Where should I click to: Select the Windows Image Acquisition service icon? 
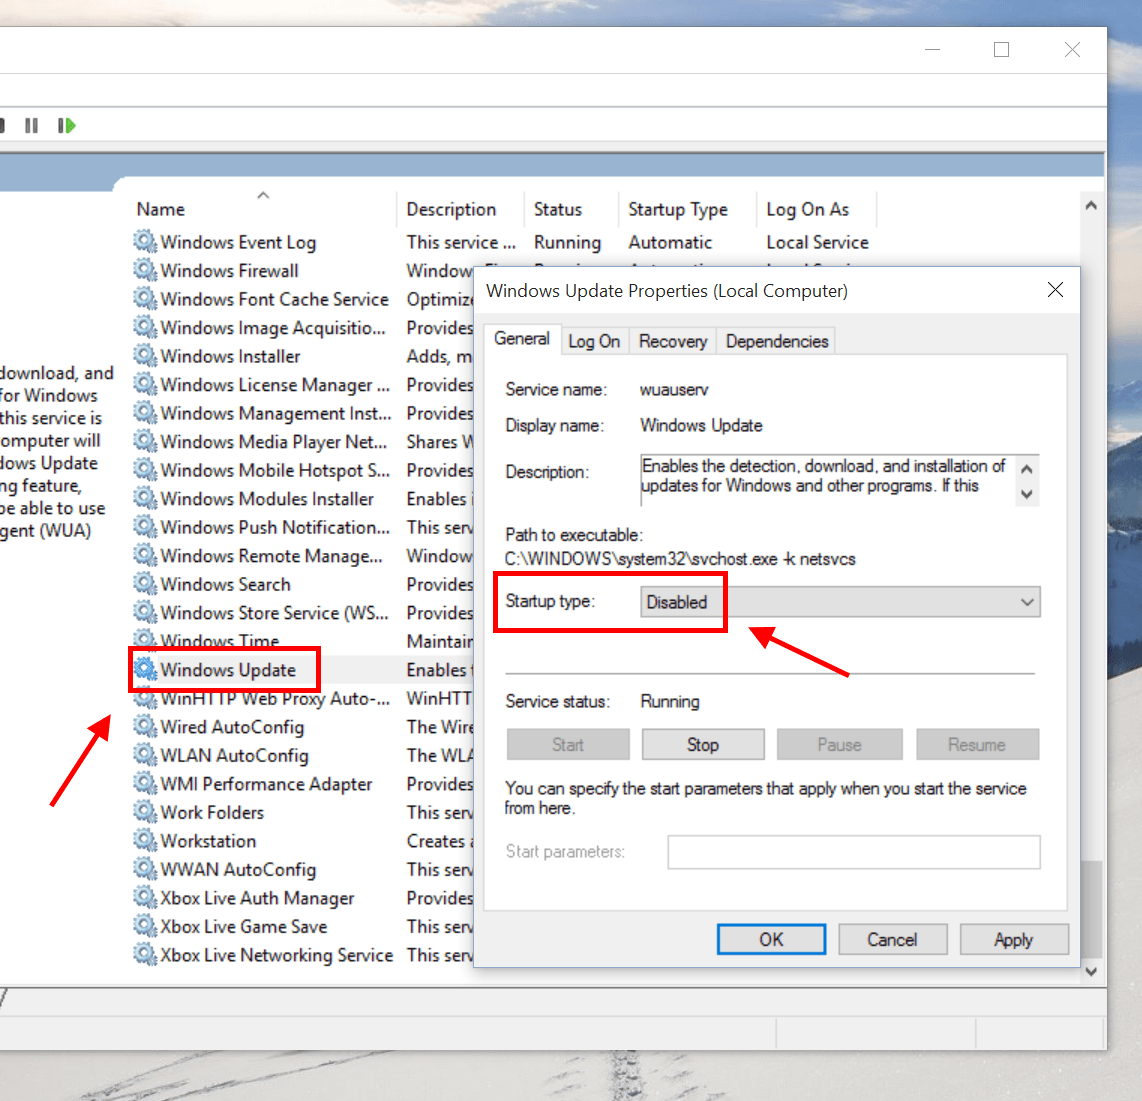146,327
